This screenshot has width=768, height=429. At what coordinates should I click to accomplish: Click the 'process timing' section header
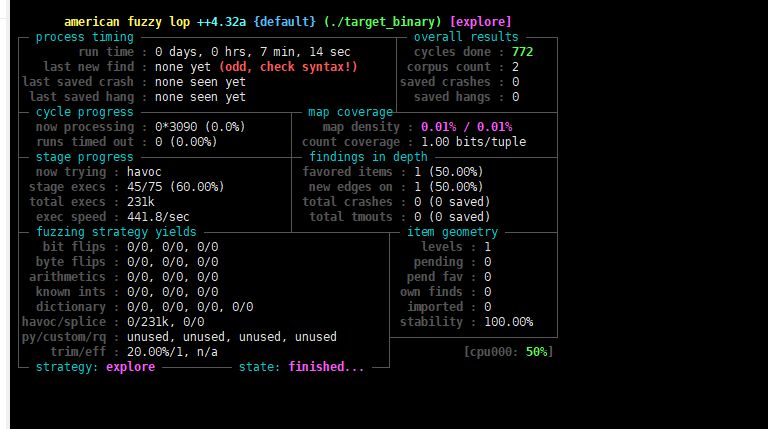(x=85, y=37)
